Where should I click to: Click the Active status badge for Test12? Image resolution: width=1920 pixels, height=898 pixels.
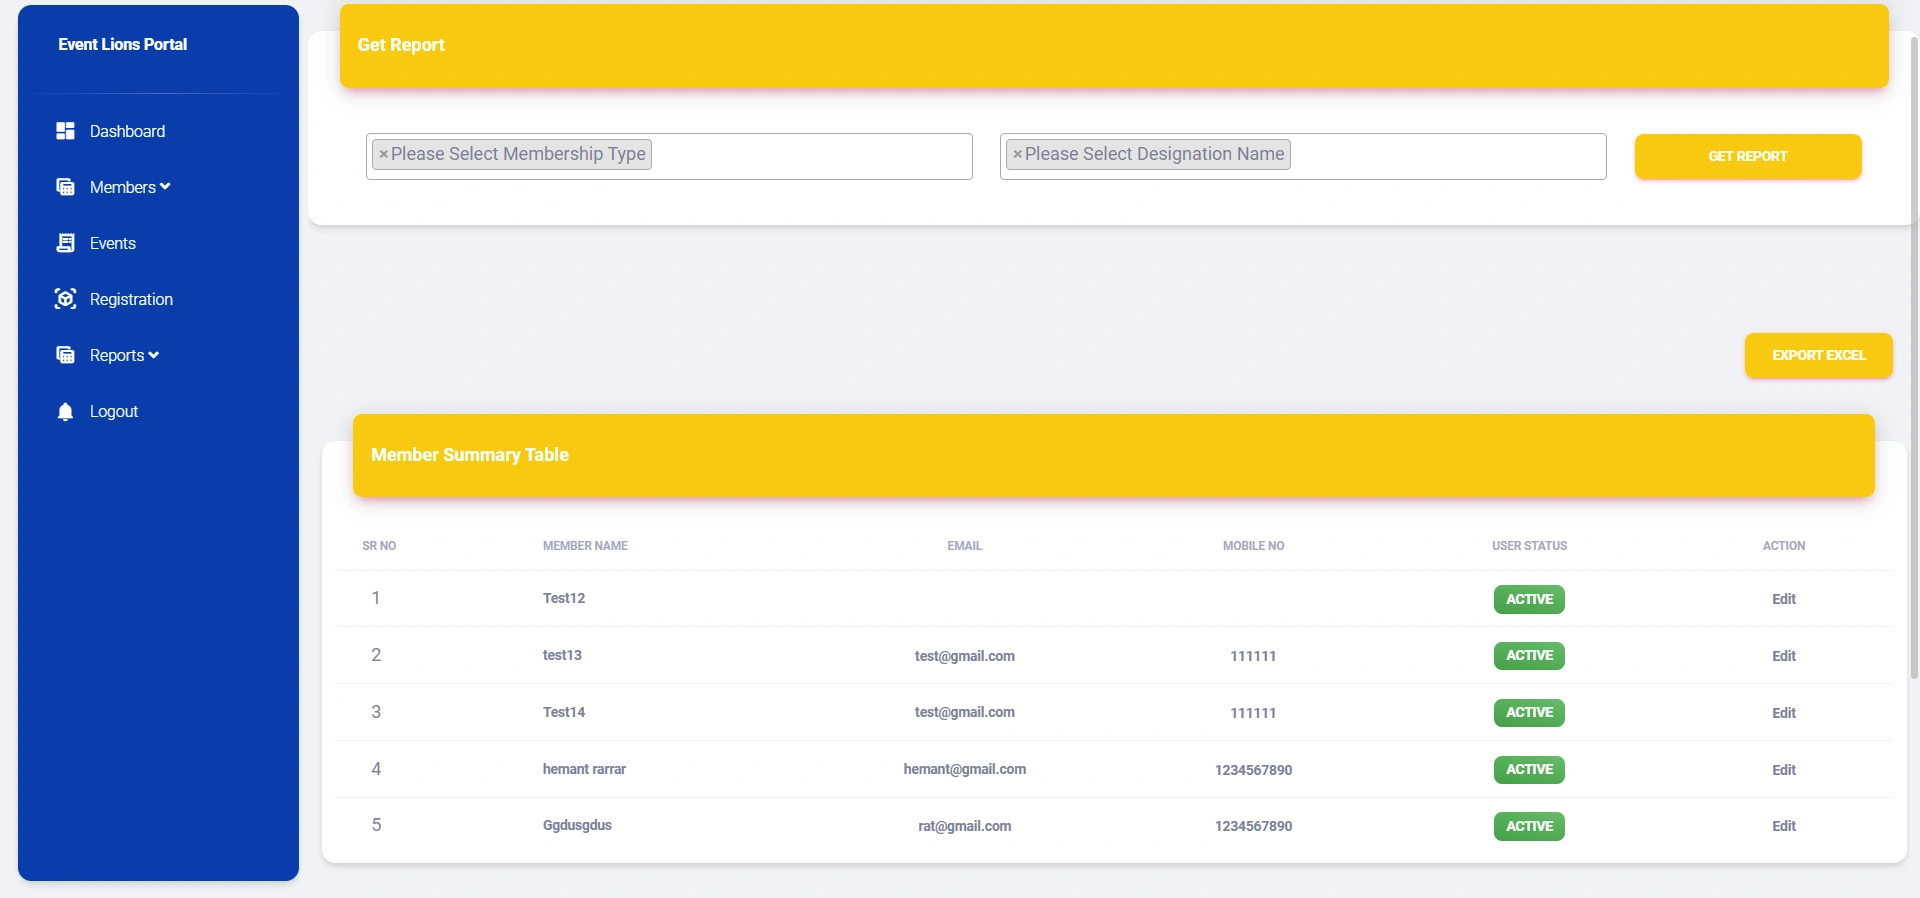click(x=1529, y=599)
